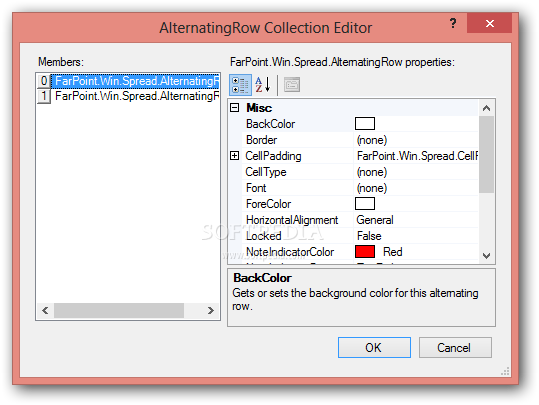
Task: Select the Locked property label
Action: [264, 236]
